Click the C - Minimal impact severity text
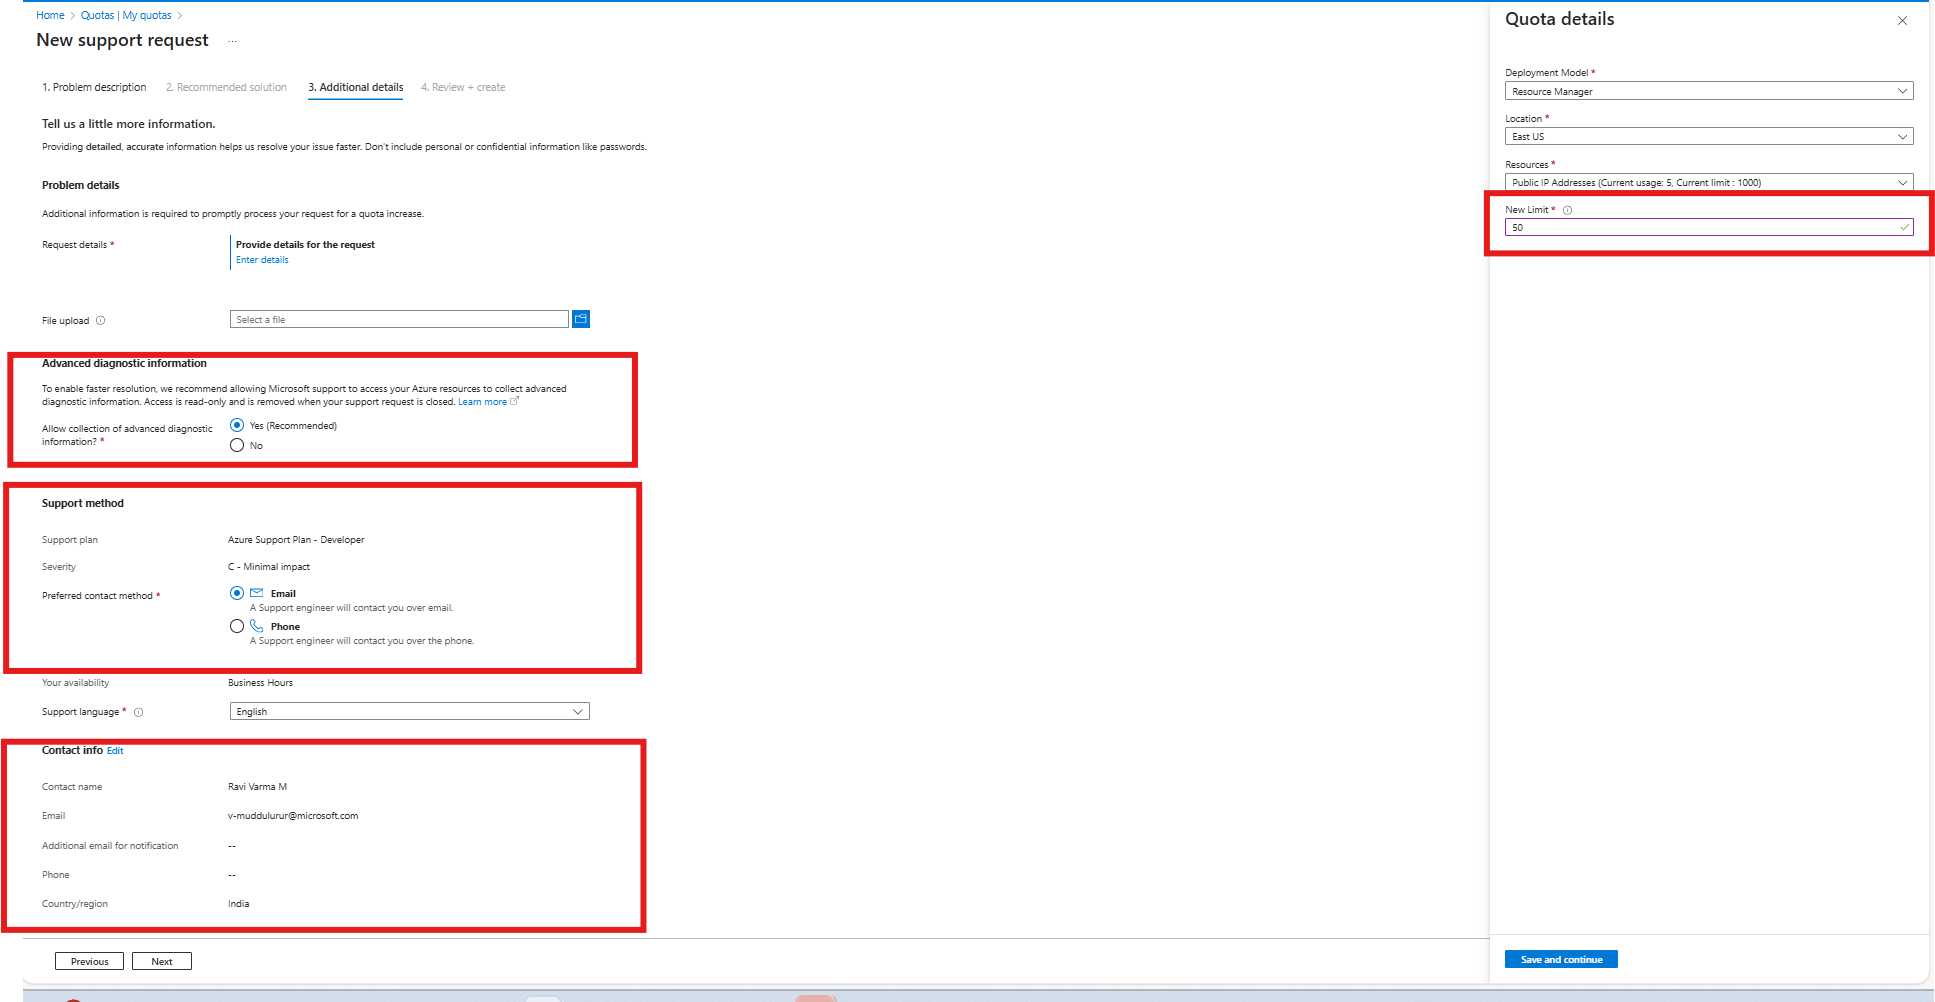The height and width of the screenshot is (1002, 1935). pyautogui.click(x=269, y=567)
